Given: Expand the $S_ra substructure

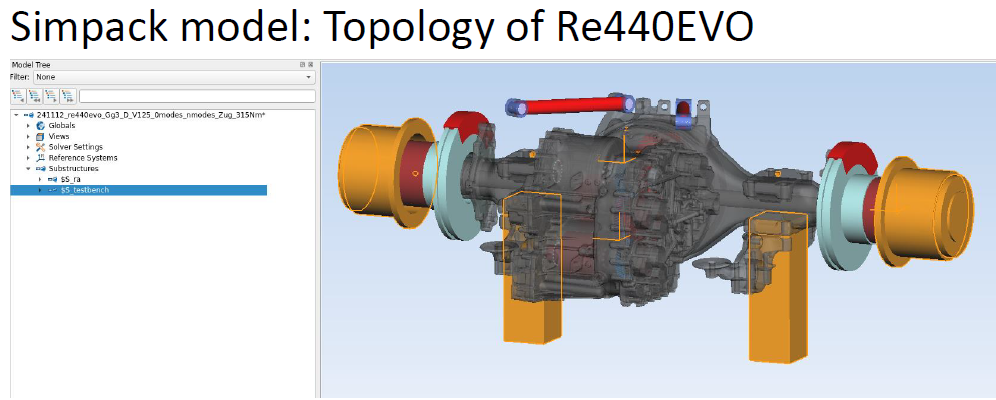Looking at the screenshot, I should [x=39, y=180].
